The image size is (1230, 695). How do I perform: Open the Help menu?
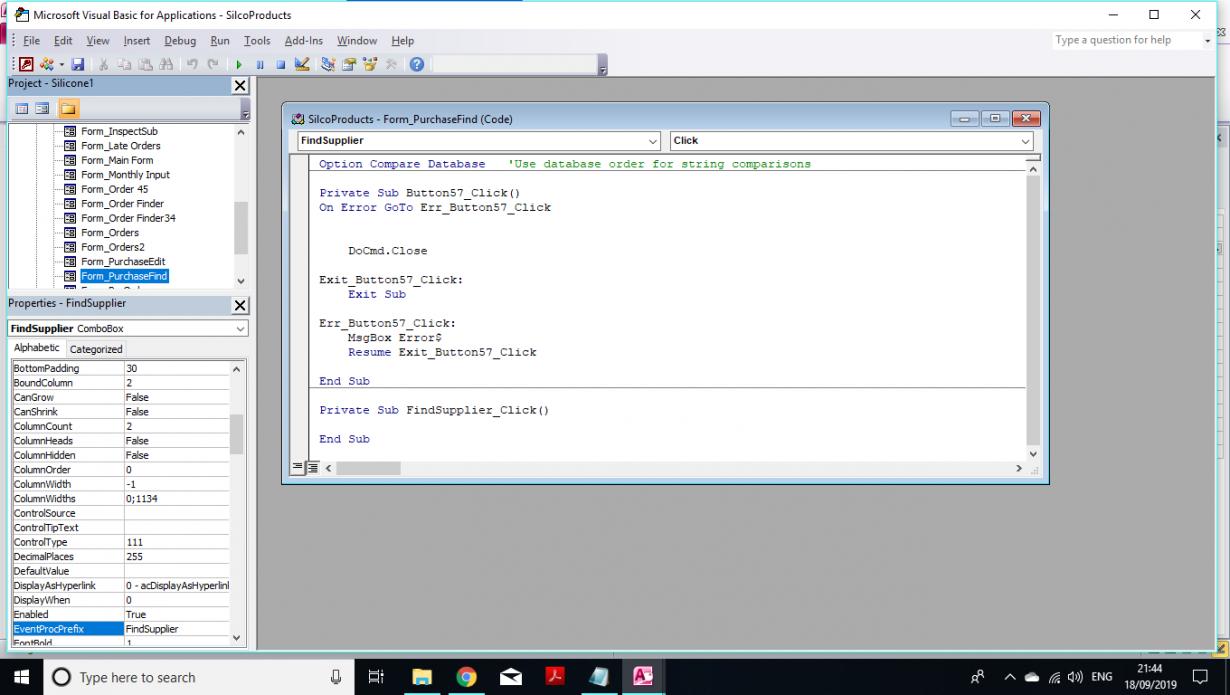pyautogui.click(x=402, y=41)
